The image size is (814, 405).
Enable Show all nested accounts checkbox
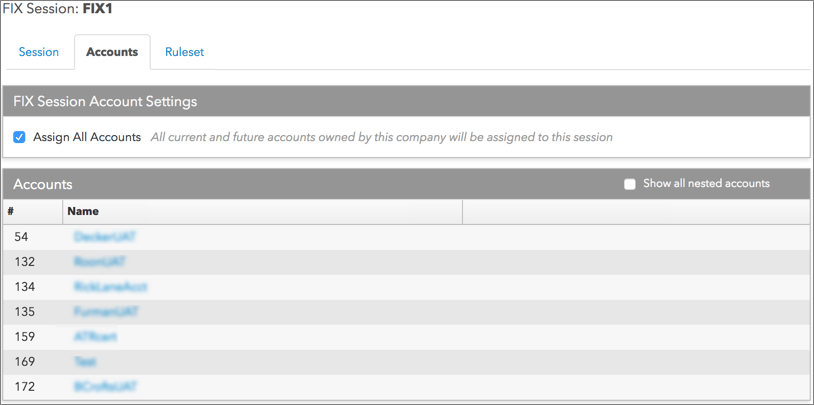click(630, 184)
